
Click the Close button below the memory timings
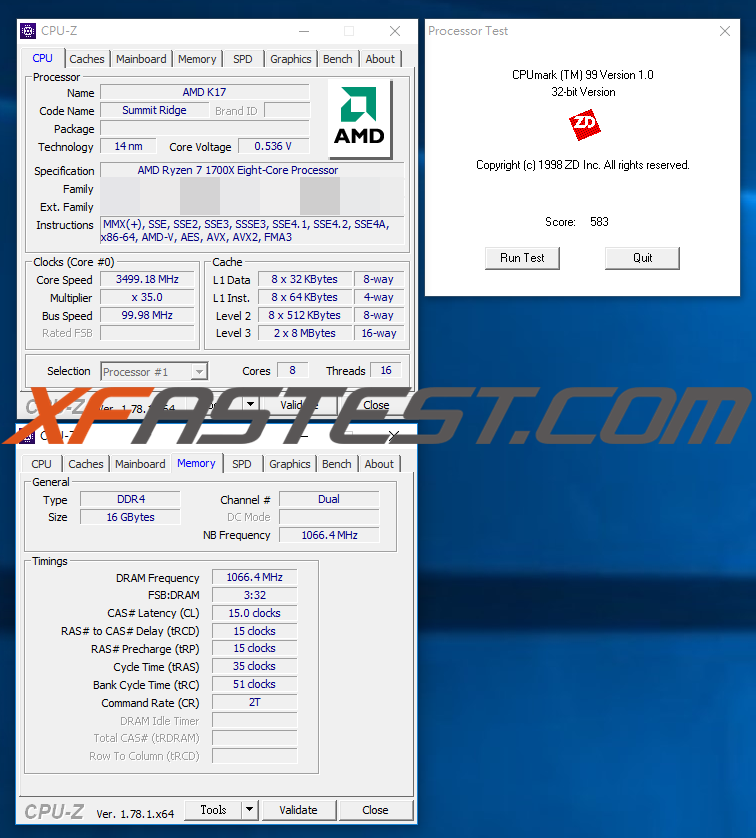tap(375, 810)
